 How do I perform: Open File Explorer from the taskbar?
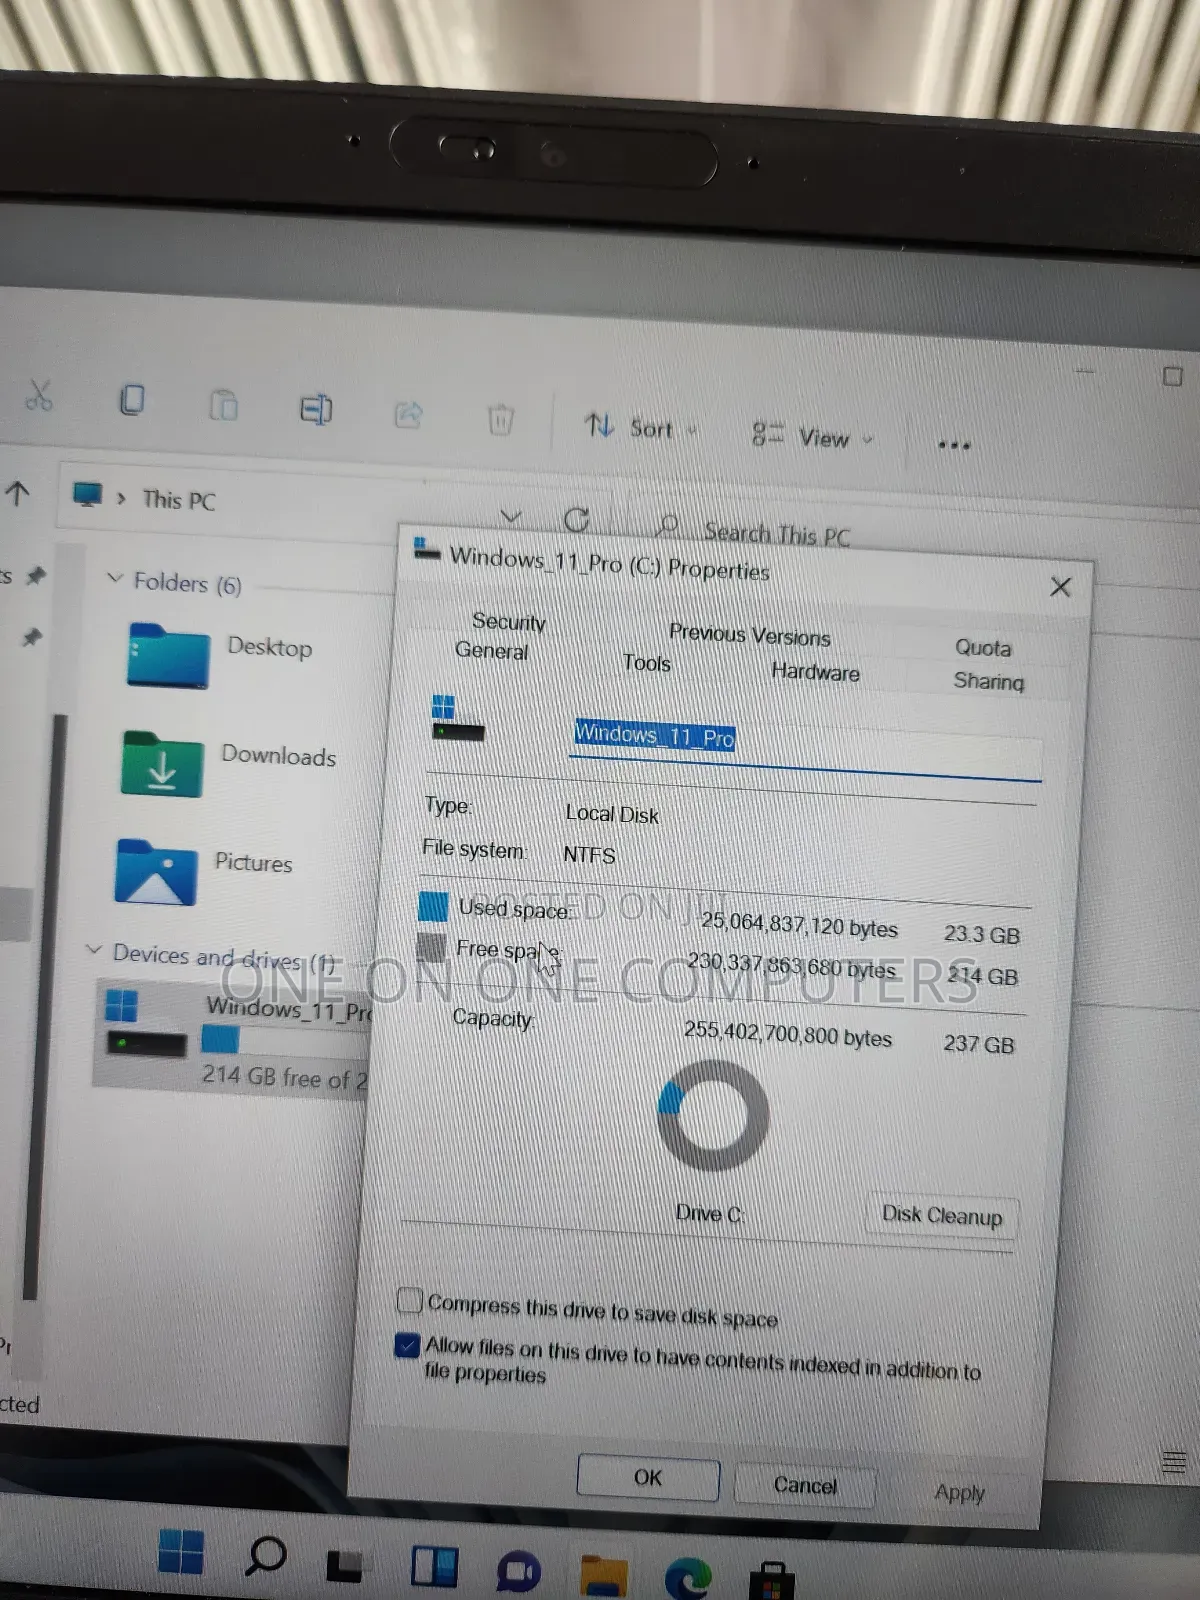(603, 1577)
